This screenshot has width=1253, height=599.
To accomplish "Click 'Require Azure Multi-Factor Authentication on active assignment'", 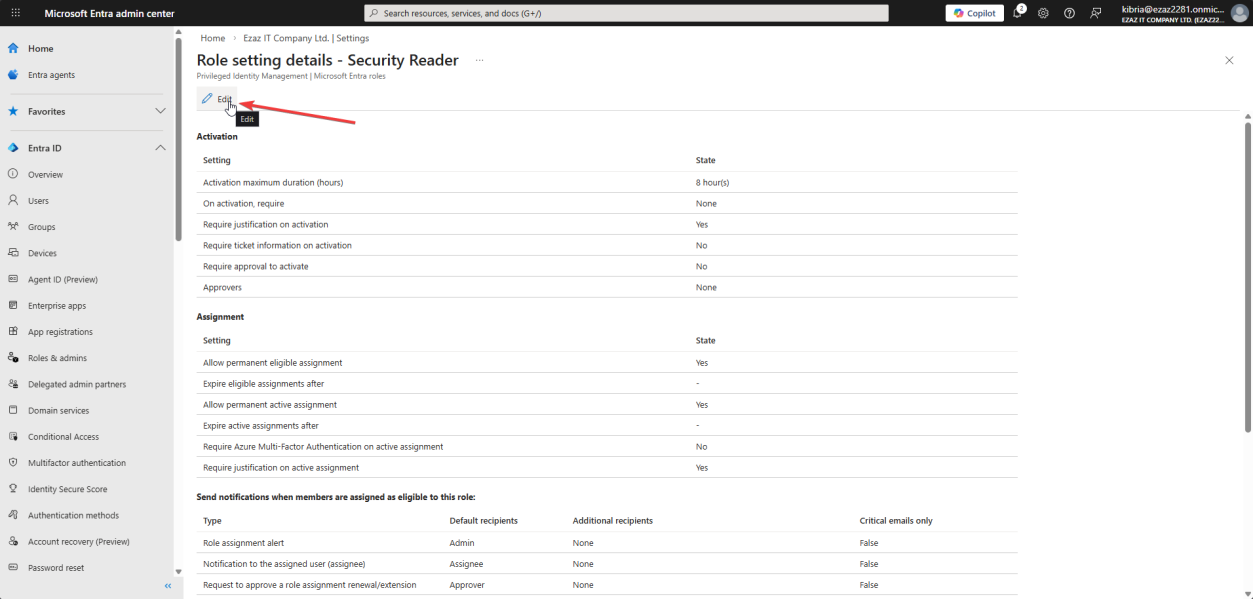I will [x=323, y=446].
